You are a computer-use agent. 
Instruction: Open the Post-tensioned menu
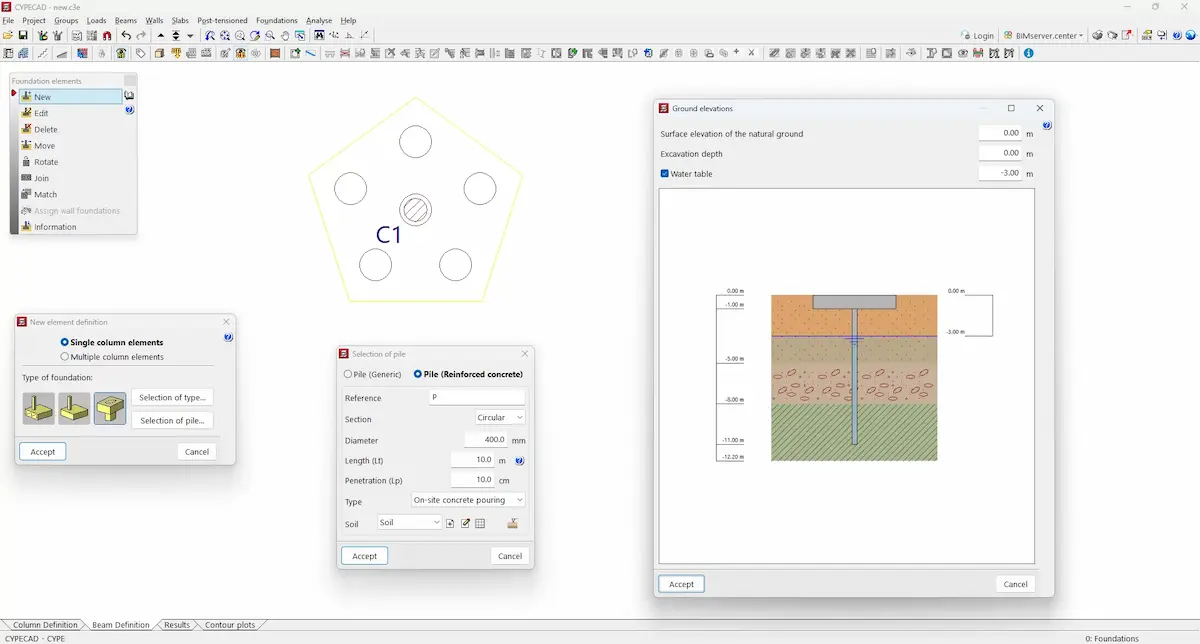click(x=220, y=20)
